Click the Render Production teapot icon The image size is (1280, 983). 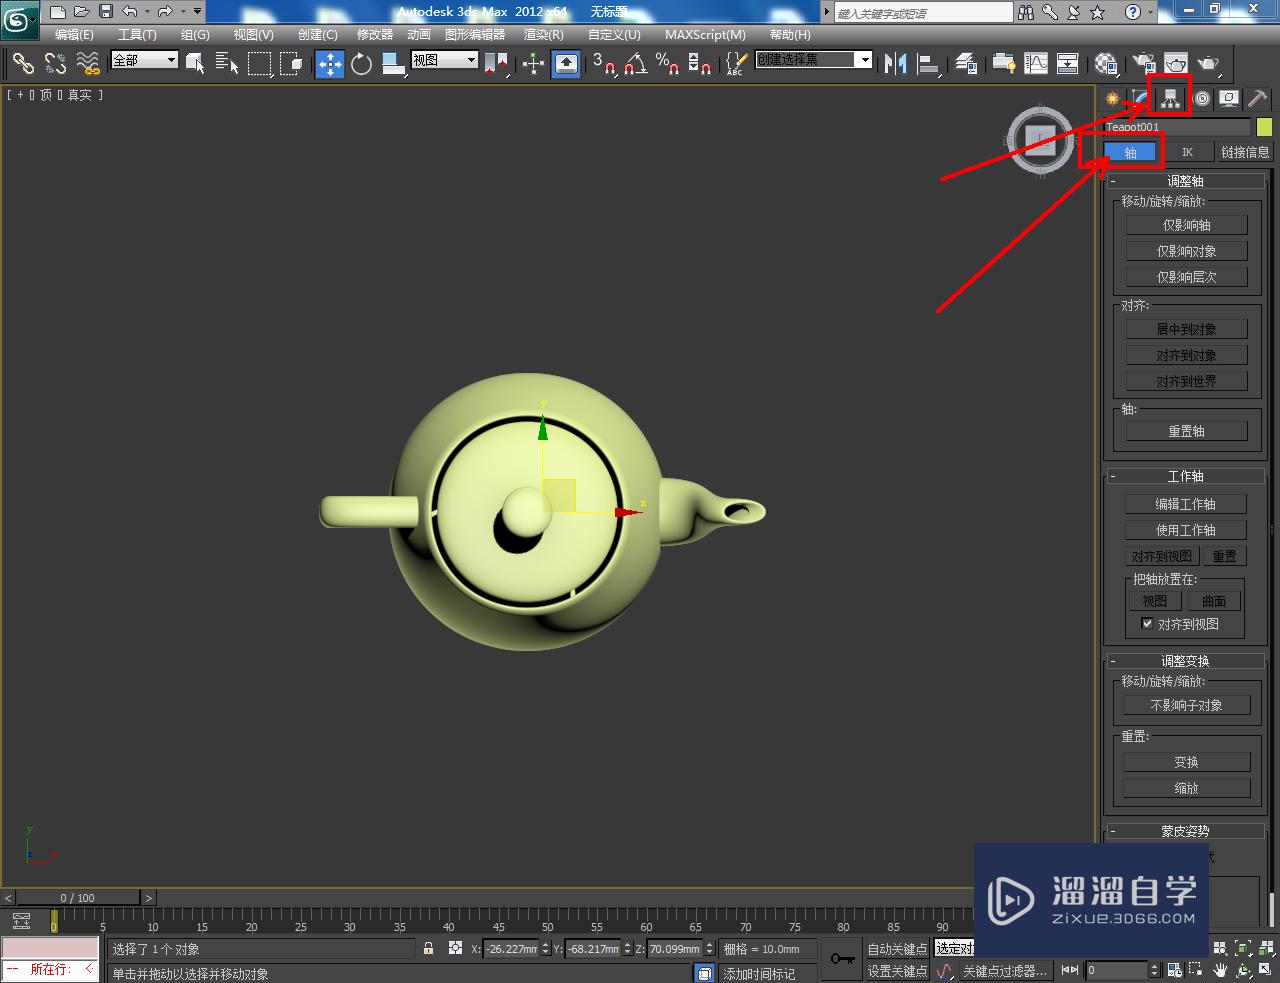coord(1209,64)
